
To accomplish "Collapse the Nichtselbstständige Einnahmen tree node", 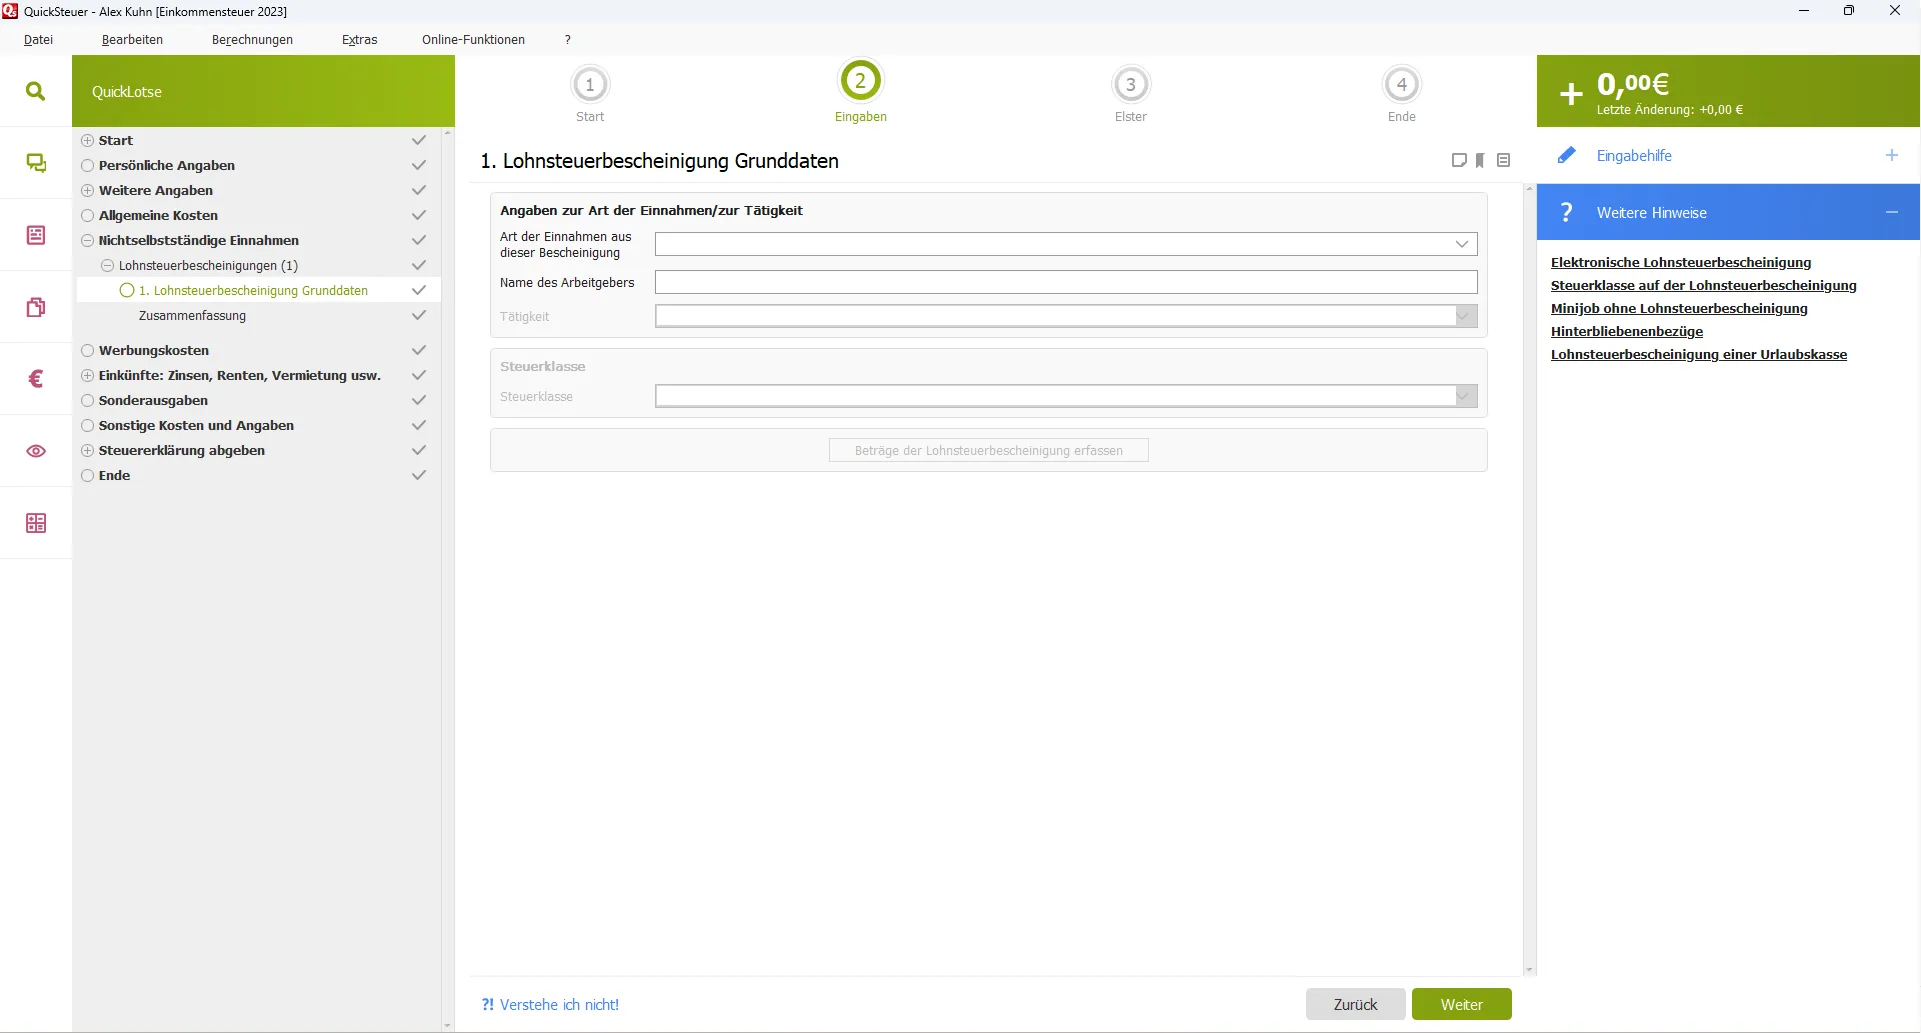I will (88, 240).
